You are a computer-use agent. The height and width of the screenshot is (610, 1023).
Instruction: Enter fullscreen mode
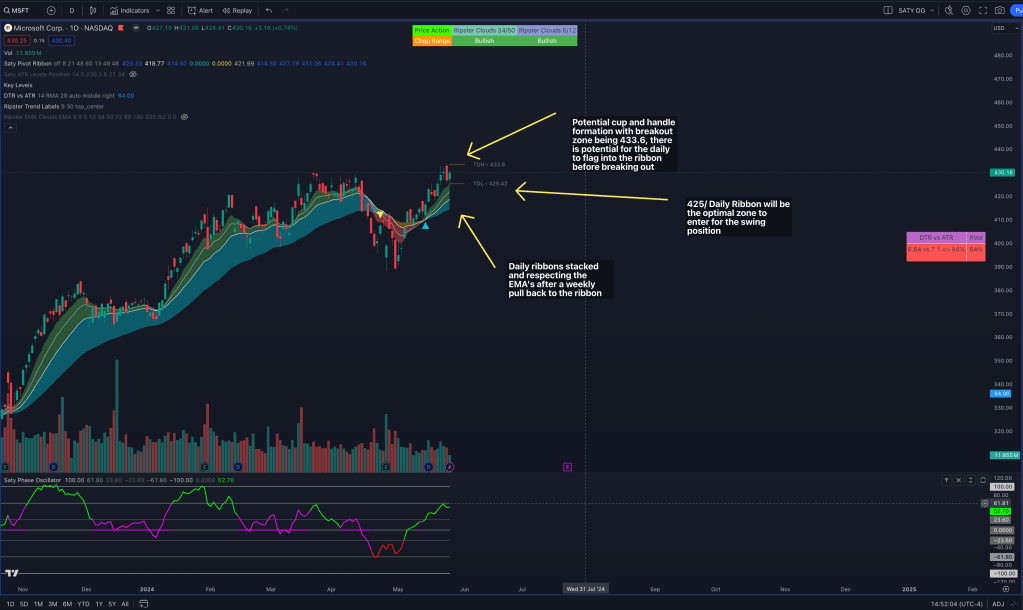tap(982, 10)
